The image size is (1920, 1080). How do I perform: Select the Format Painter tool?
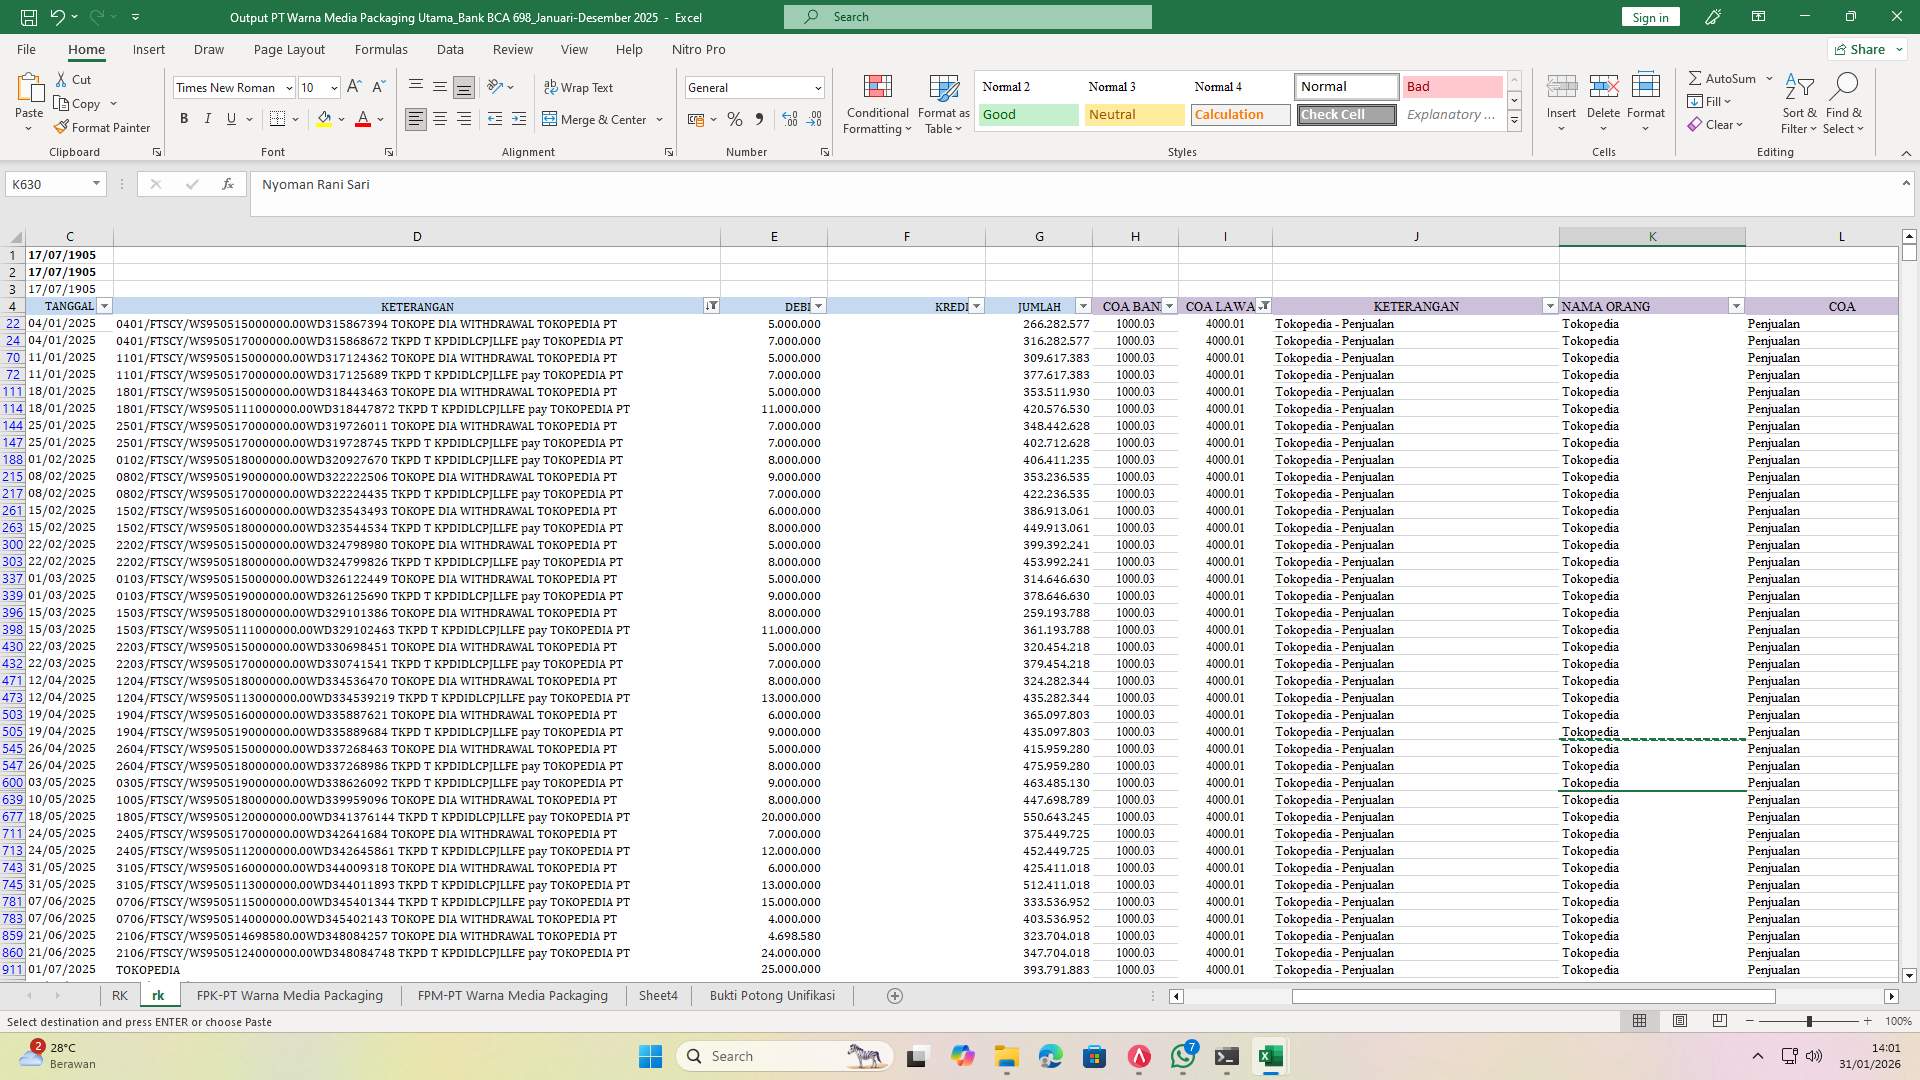coord(103,127)
